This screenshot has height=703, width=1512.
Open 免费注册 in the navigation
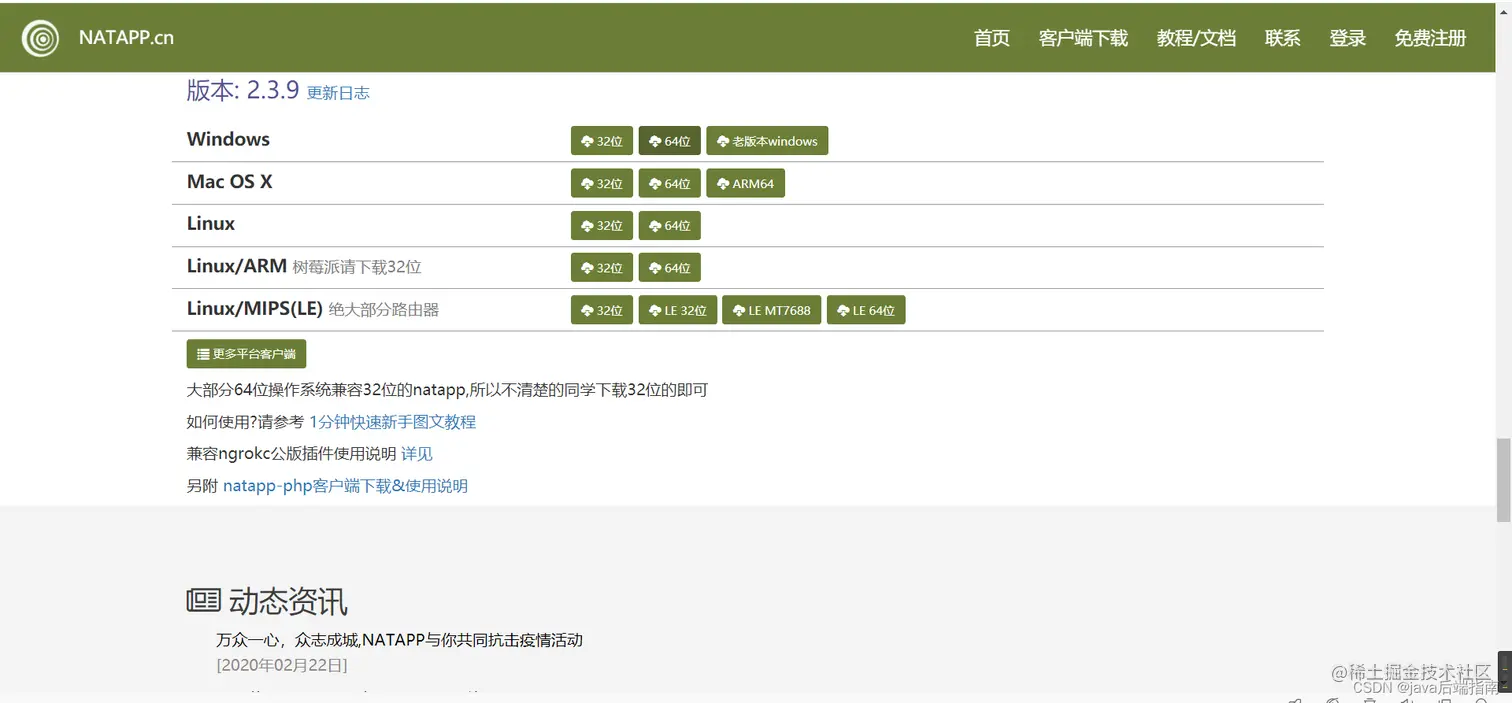[1430, 38]
